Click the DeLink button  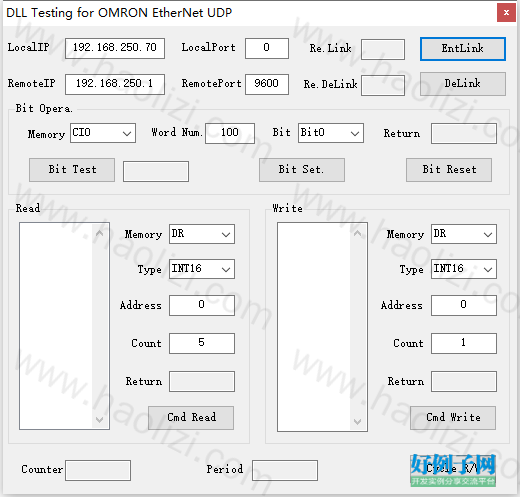tap(463, 84)
